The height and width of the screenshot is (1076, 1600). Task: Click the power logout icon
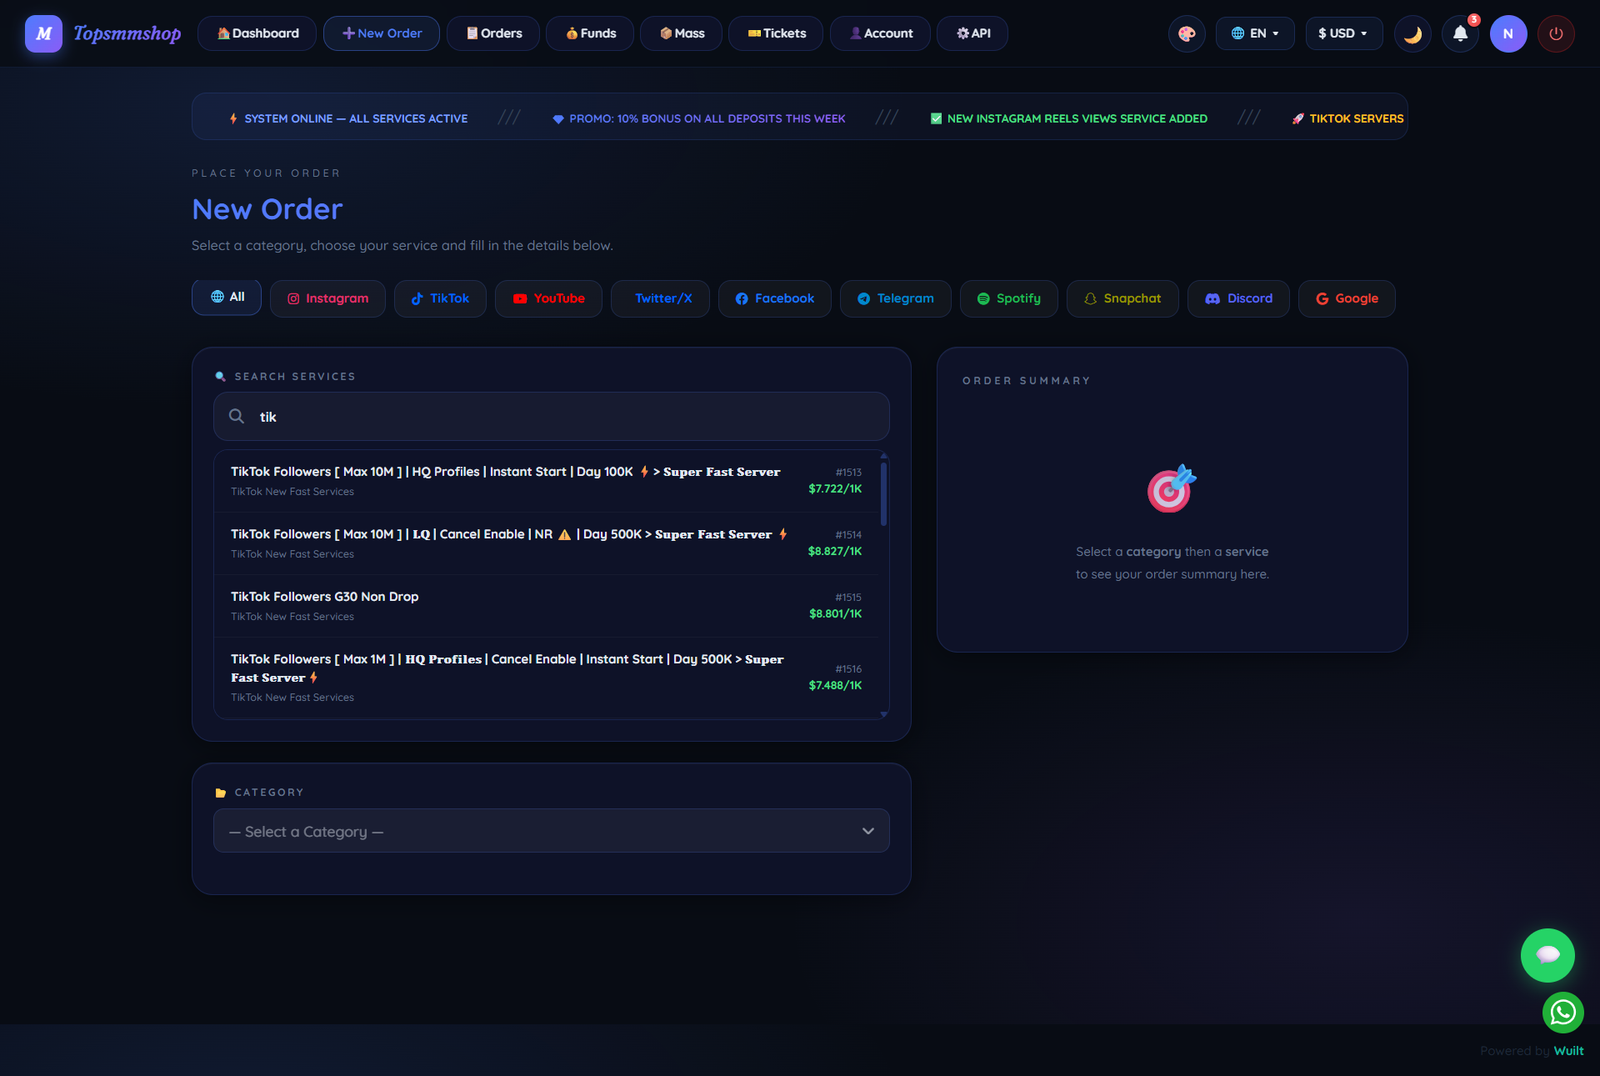1556,34
